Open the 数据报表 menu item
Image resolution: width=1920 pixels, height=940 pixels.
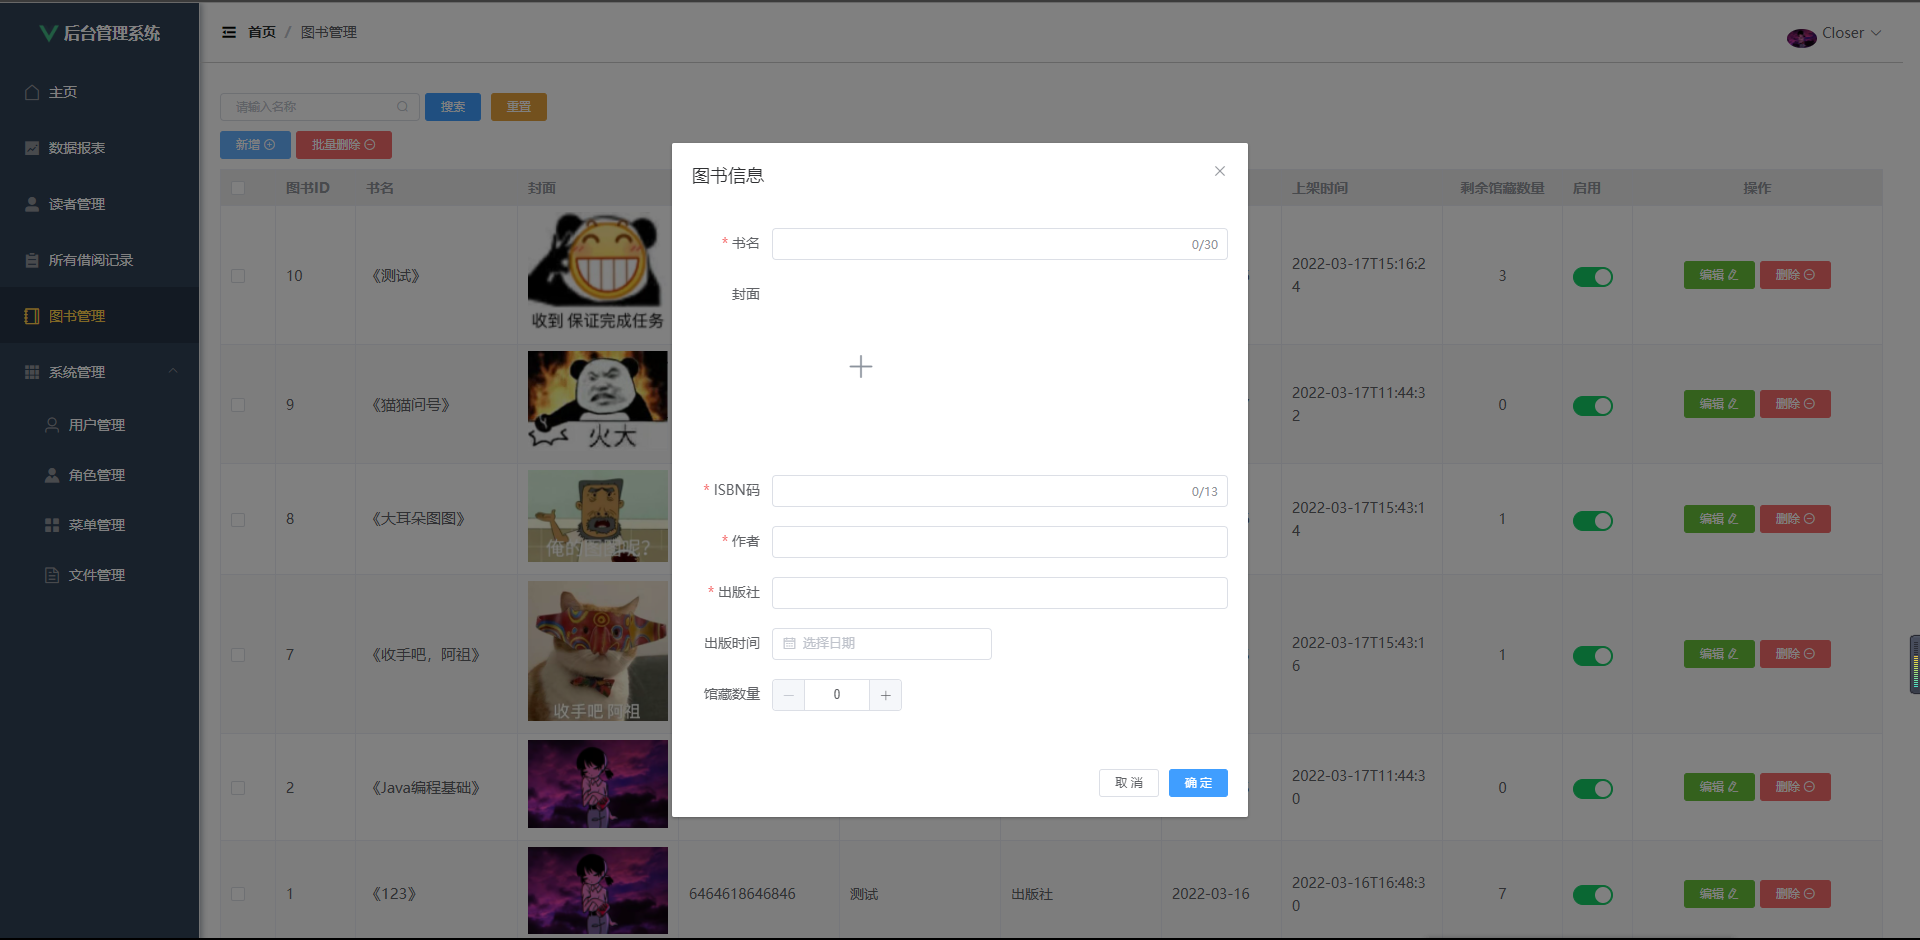(100, 148)
